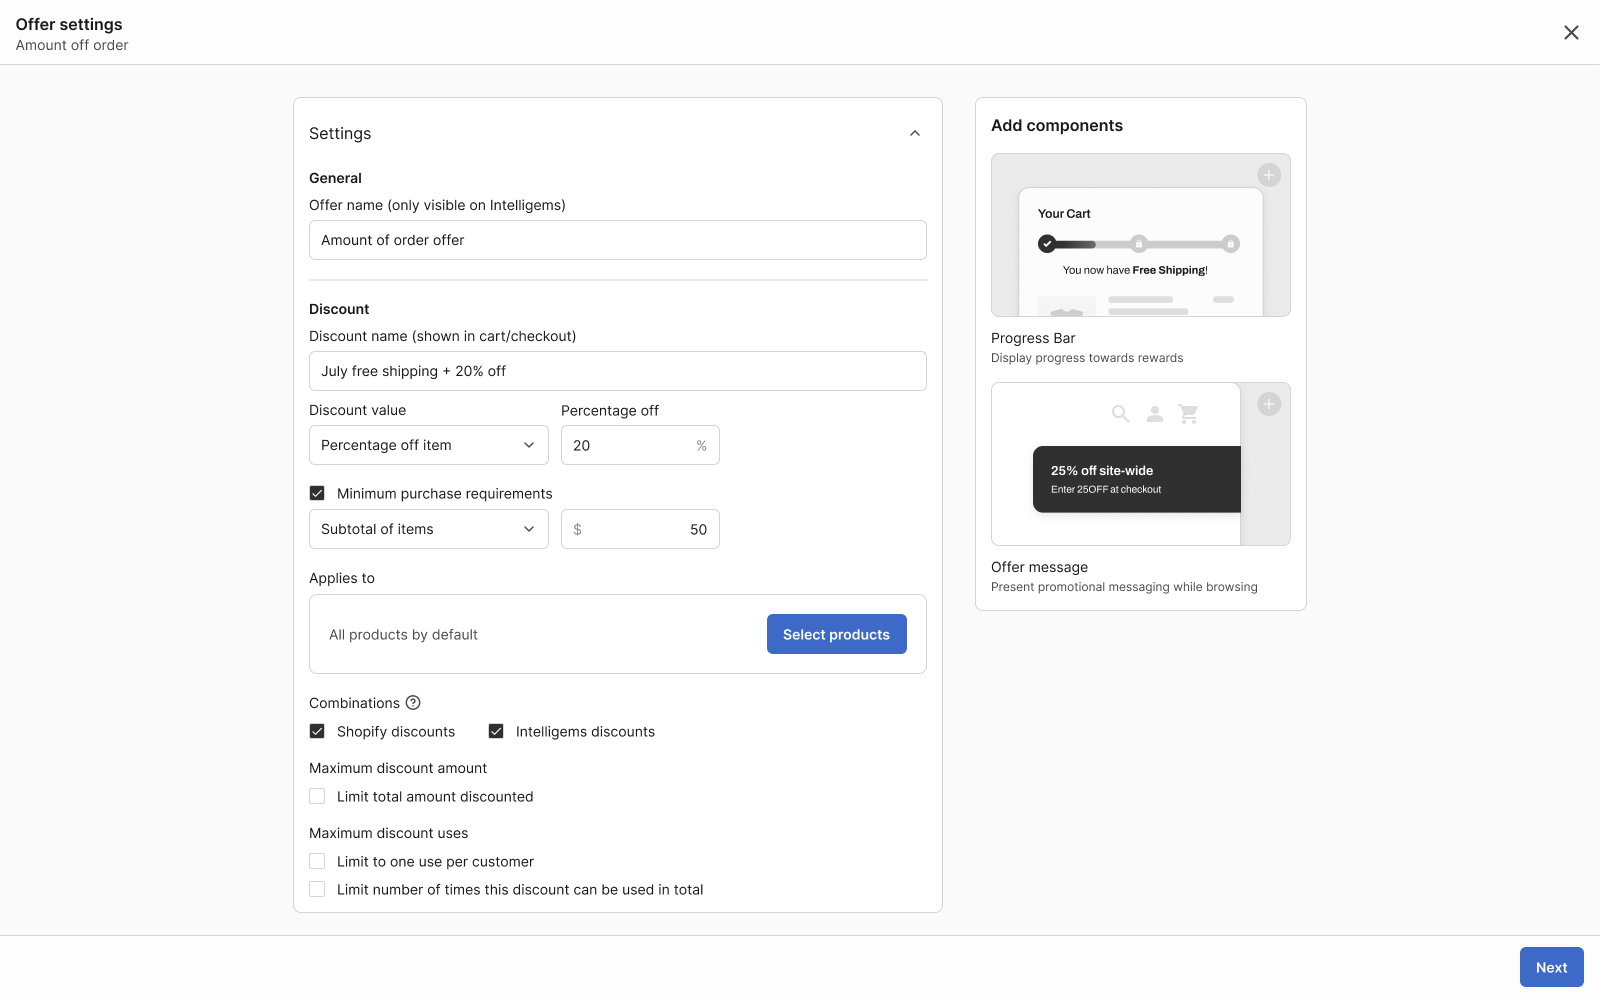1600x999 pixels.
Task: Click the account person icon in preview
Action: 1154,414
